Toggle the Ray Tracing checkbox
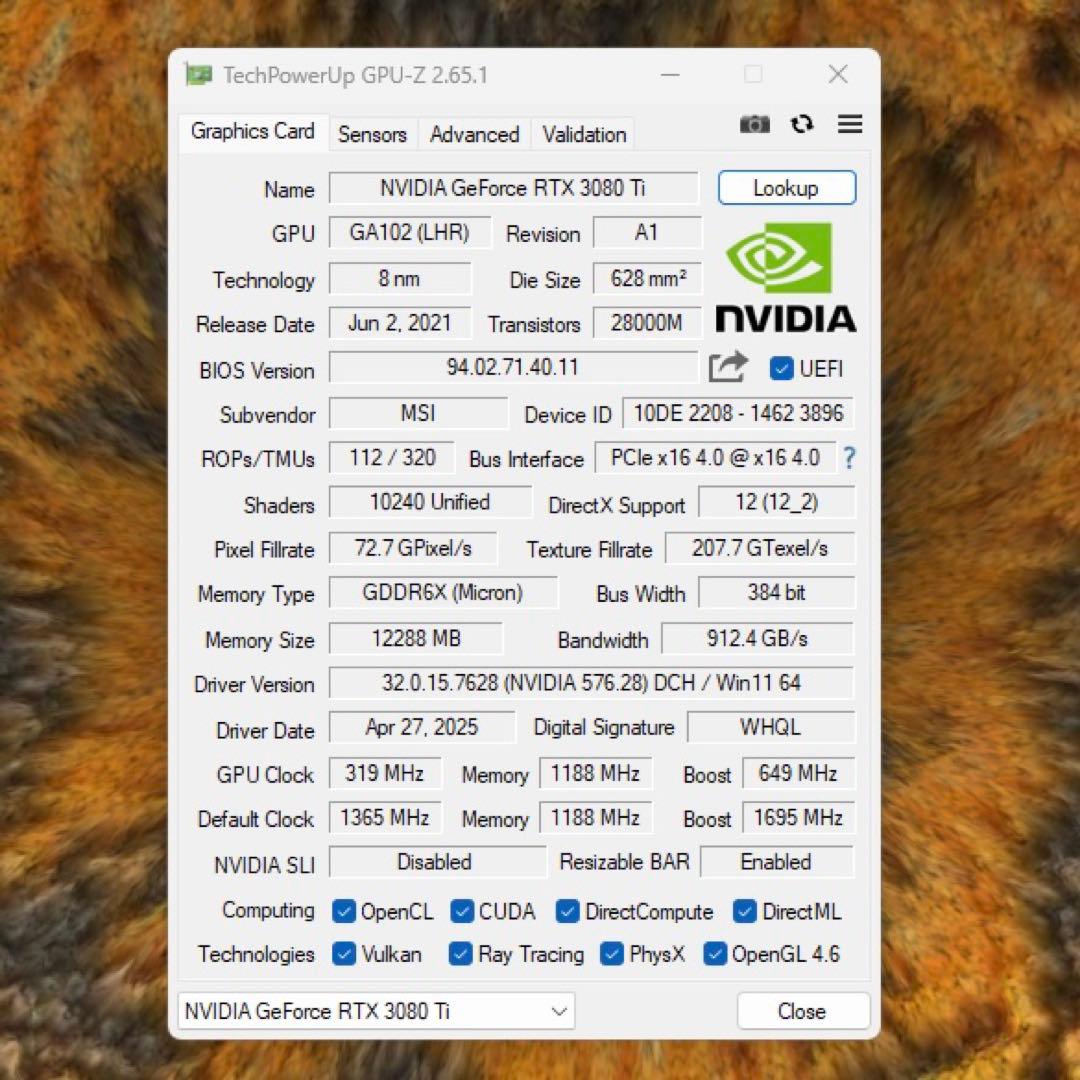The height and width of the screenshot is (1080, 1080). pyautogui.click(x=460, y=954)
